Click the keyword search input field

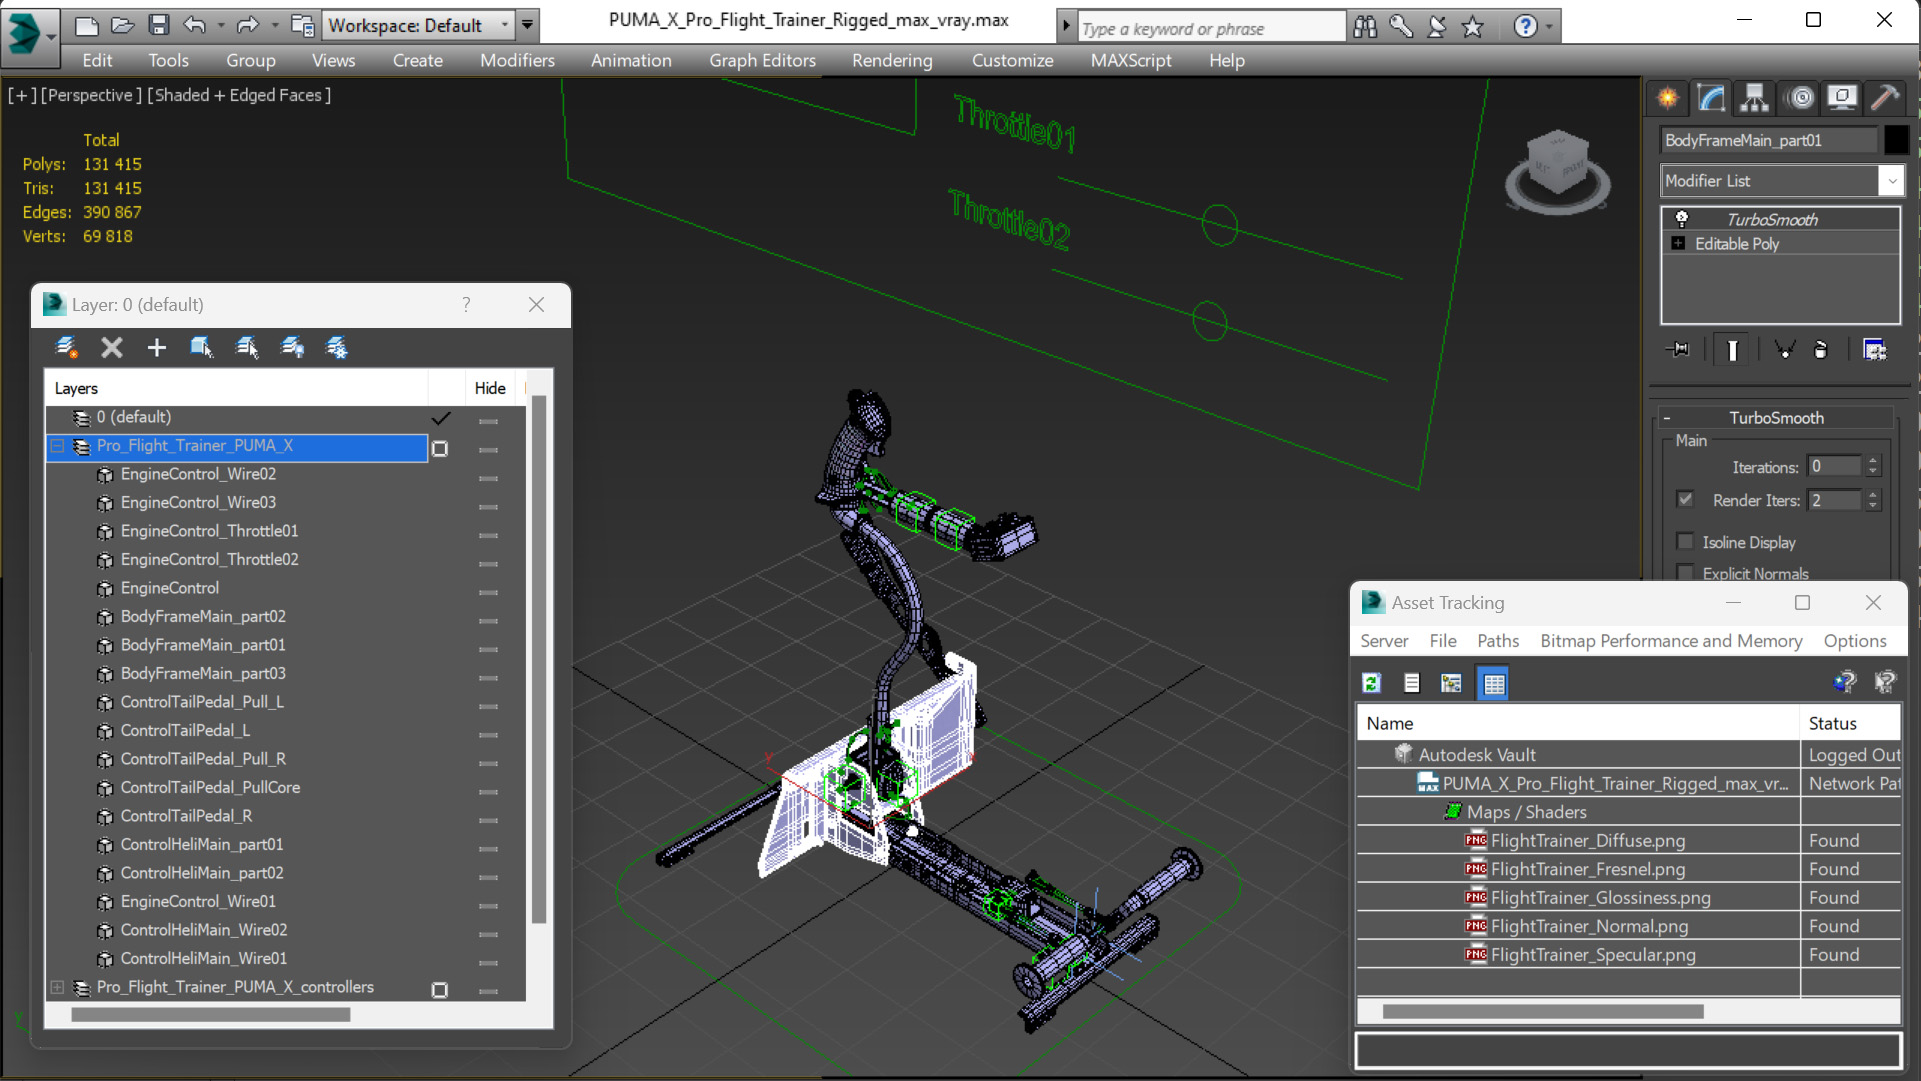point(1211,28)
